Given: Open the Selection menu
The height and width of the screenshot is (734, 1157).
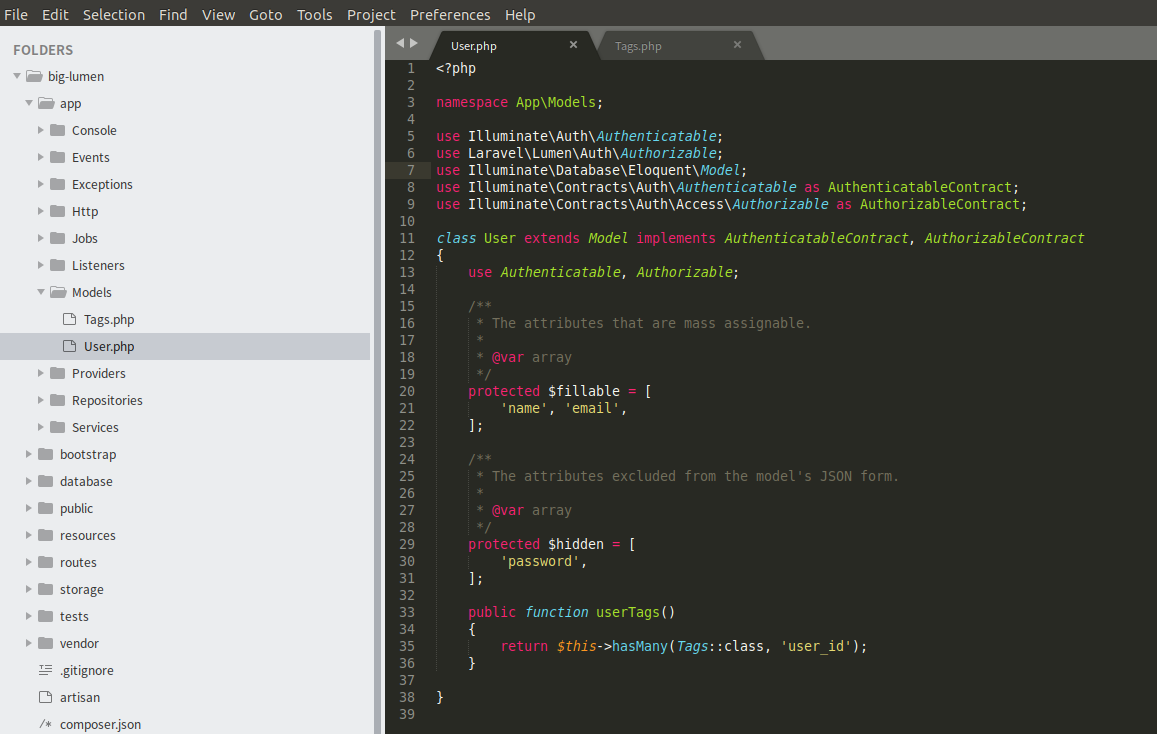Looking at the screenshot, I should 114,15.
